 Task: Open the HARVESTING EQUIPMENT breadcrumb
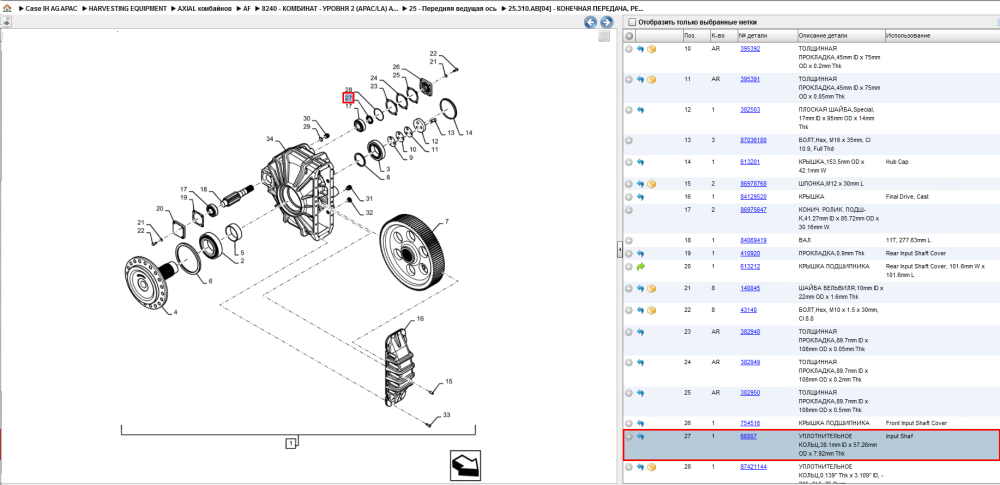tap(128, 9)
